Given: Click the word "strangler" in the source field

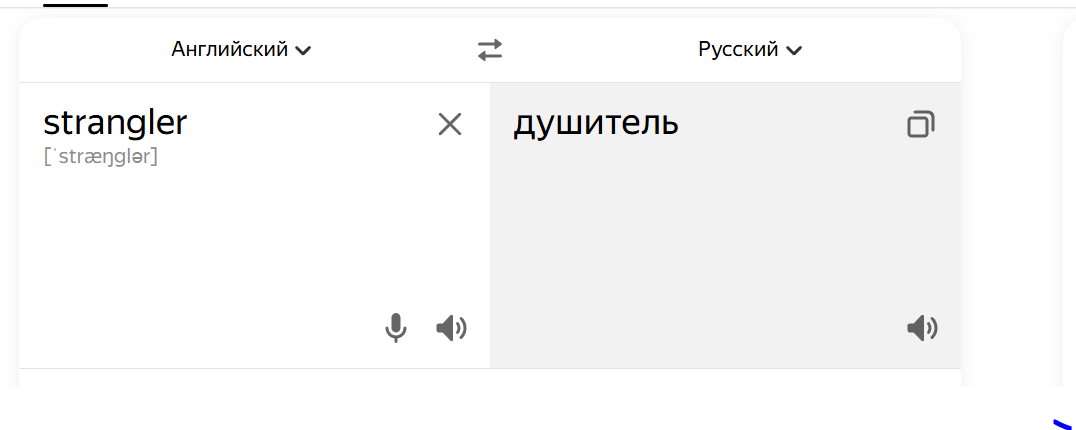Looking at the screenshot, I should pos(115,123).
